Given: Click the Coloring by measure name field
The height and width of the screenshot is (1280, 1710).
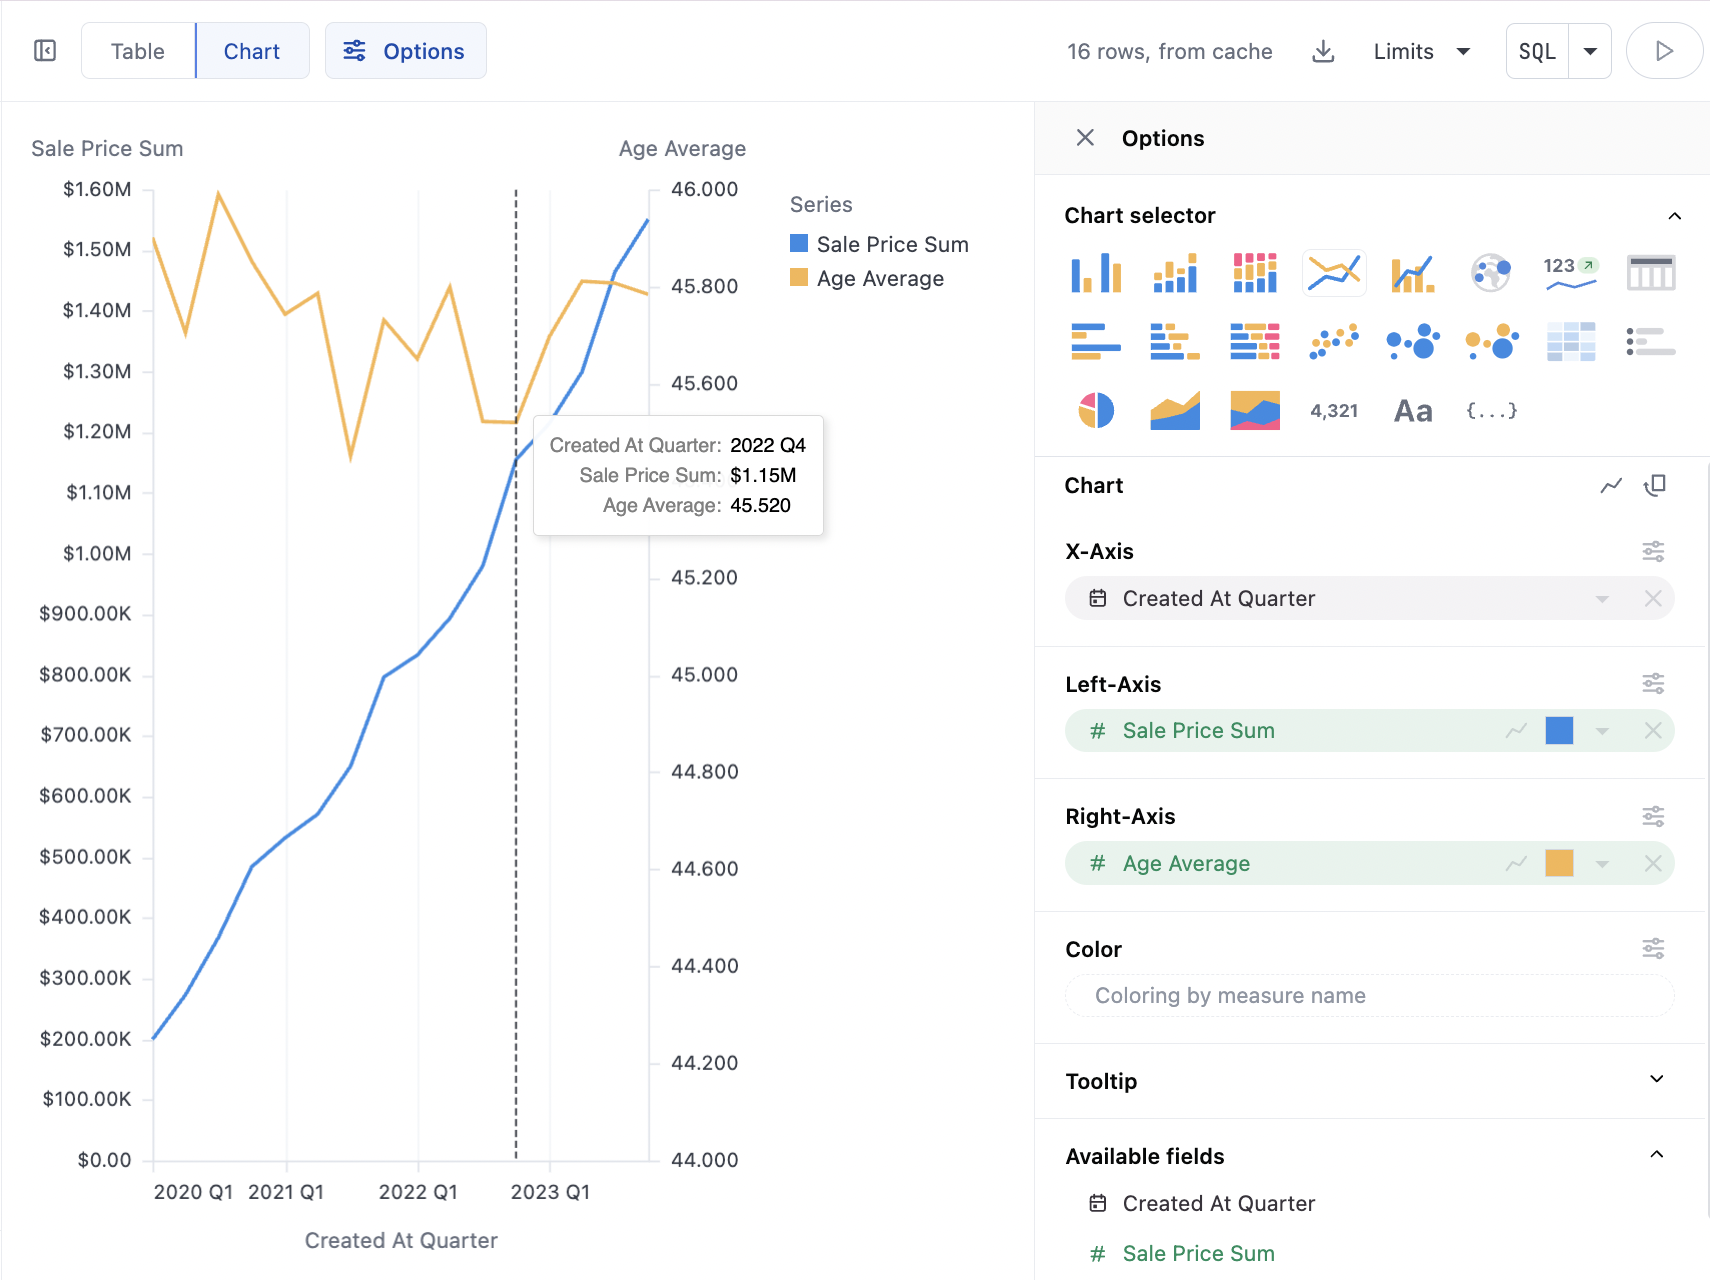Looking at the screenshot, I should 1369,996.
